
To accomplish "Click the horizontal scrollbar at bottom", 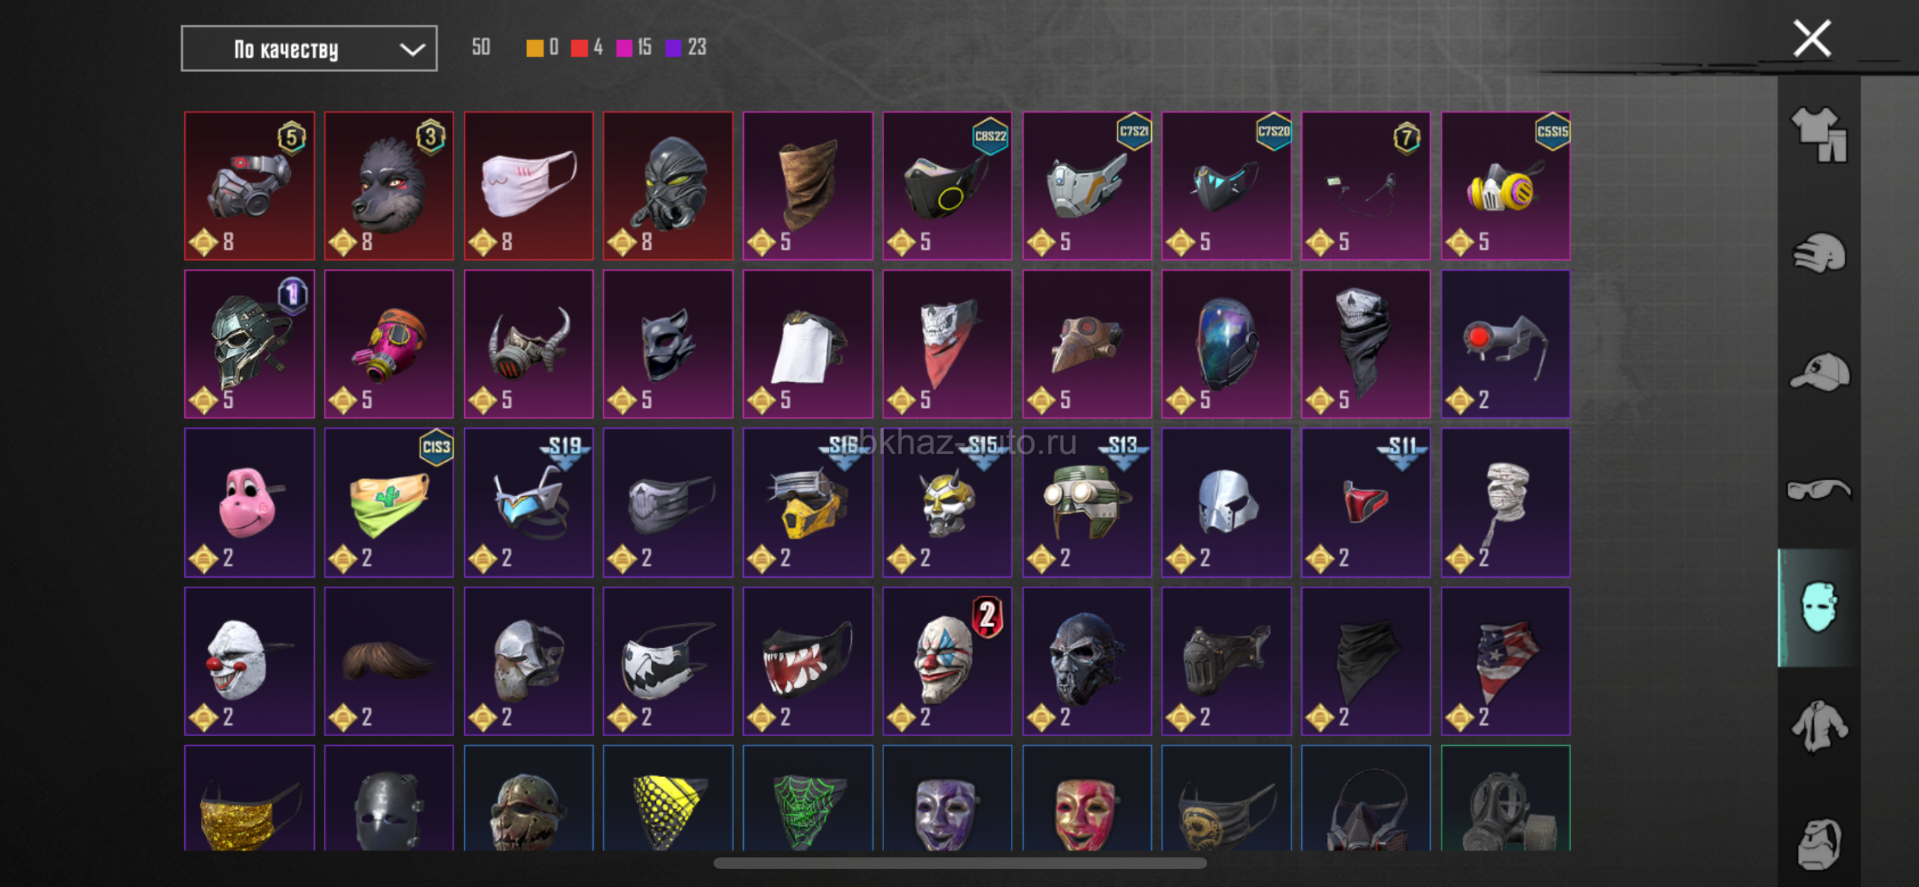I will [x=960, y=863].
